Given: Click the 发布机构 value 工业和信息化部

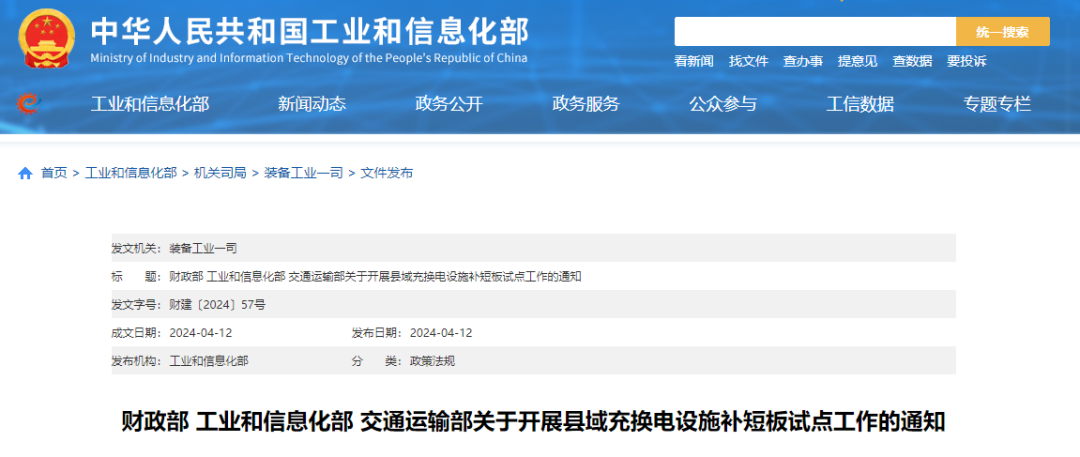Looking at the screenshot, I should 209,360.
